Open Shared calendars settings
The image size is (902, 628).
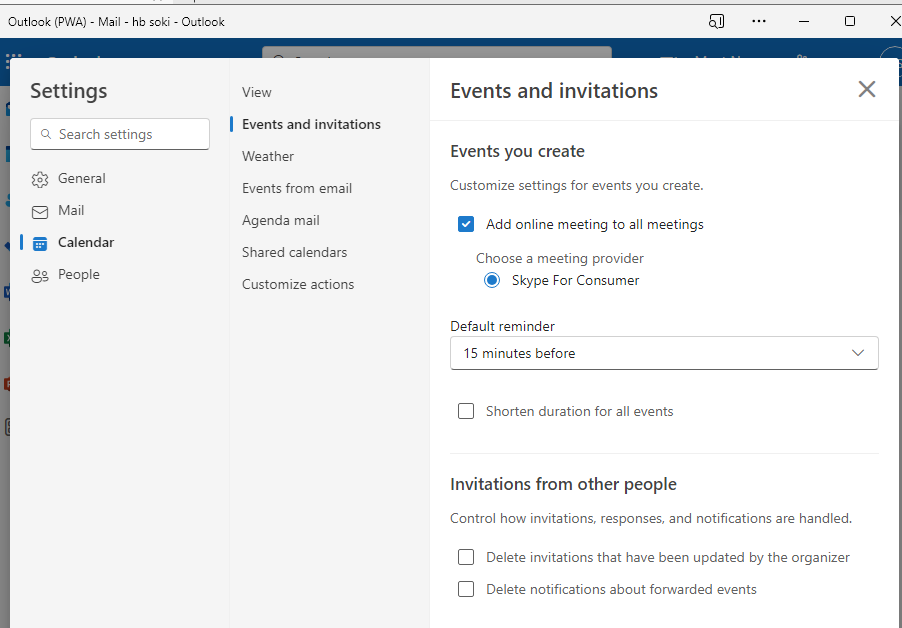coord(294,252)
